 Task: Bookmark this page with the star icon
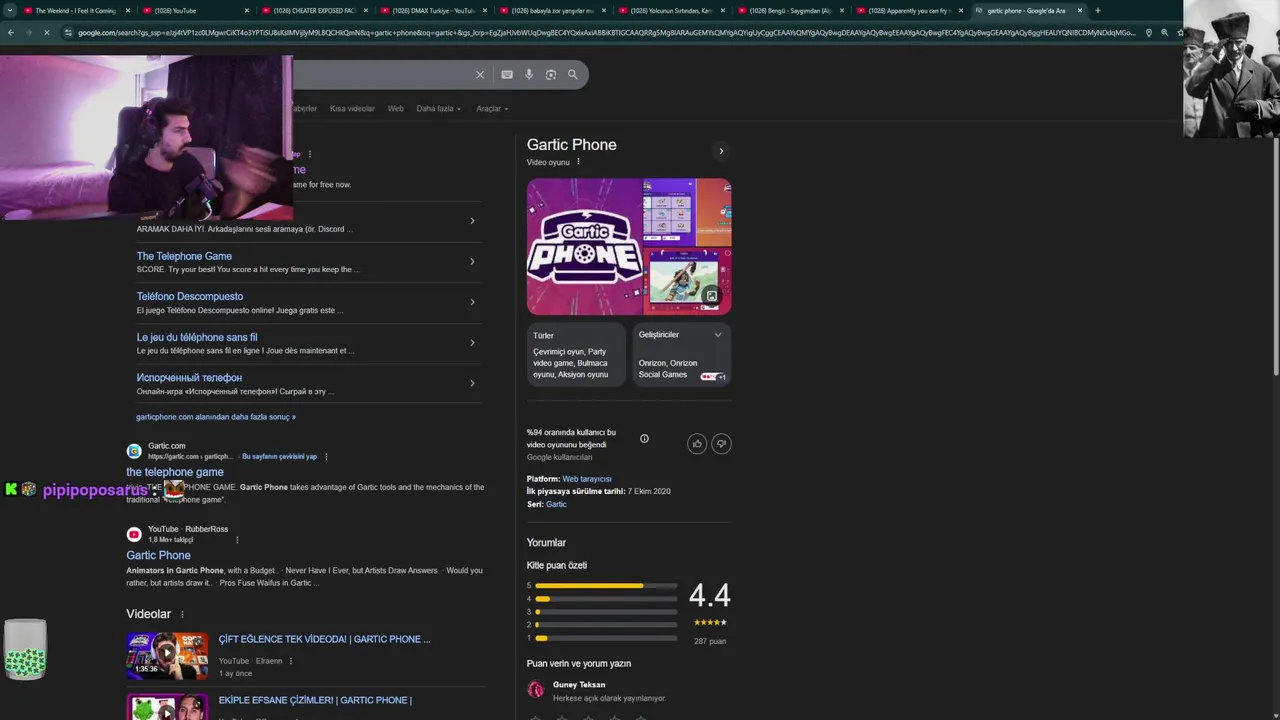tap(1180, 33)
